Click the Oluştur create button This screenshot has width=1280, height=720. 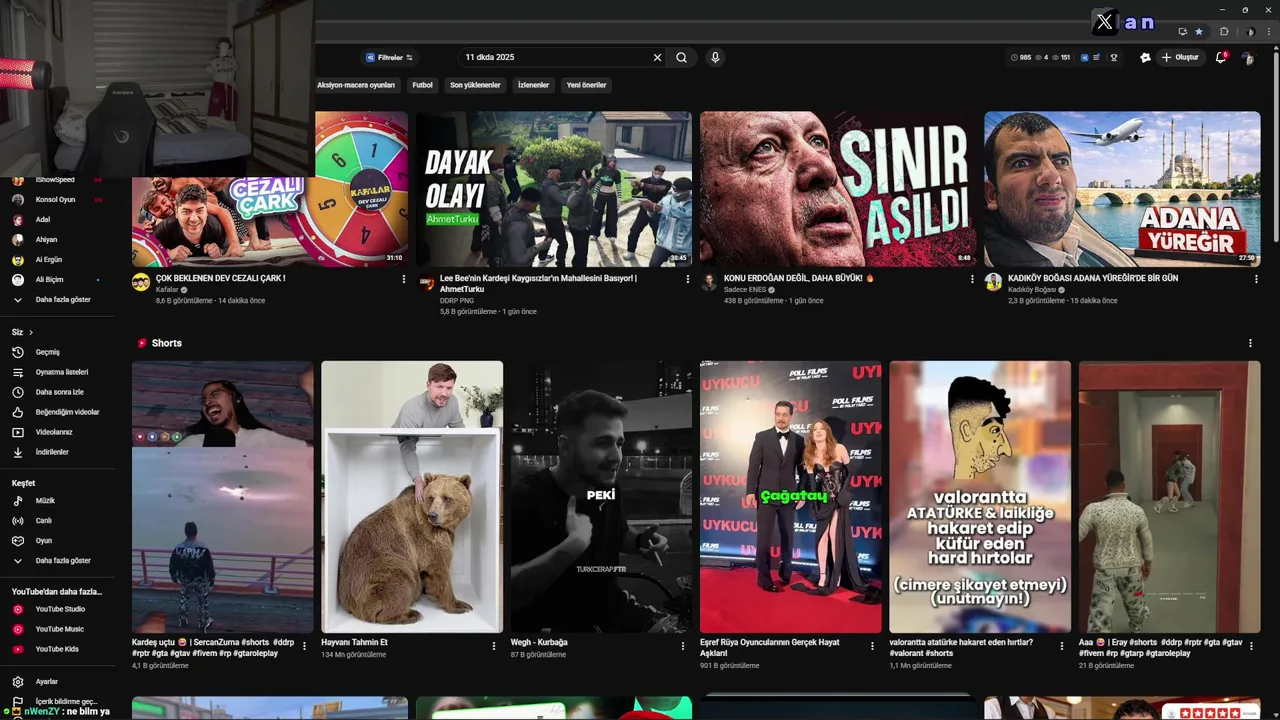click(1180, 58)
